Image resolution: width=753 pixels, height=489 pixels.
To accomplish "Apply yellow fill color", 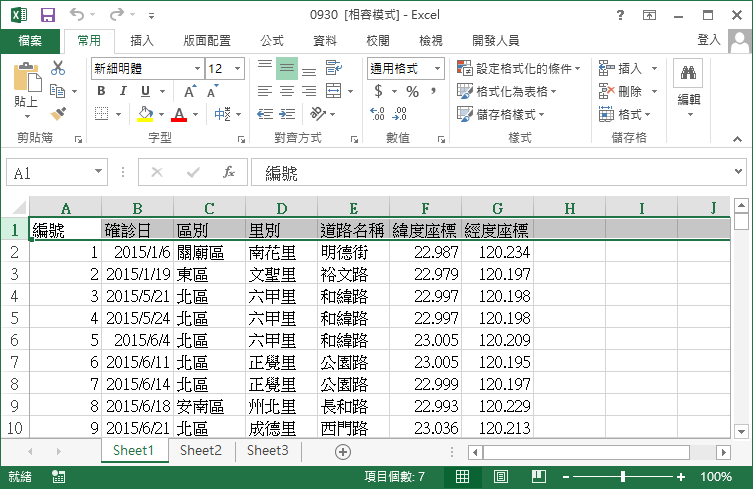I will [145, 114].
